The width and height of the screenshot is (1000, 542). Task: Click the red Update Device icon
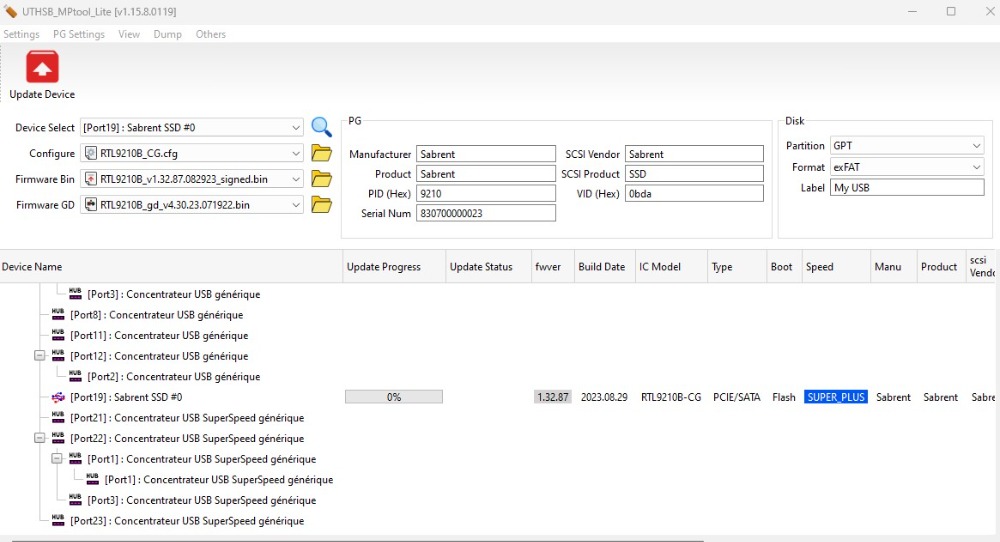click(42, 68)
